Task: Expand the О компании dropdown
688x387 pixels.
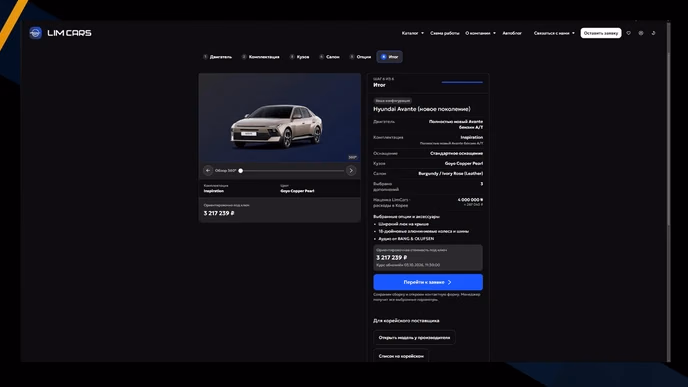Action: (x=480, y=33)
